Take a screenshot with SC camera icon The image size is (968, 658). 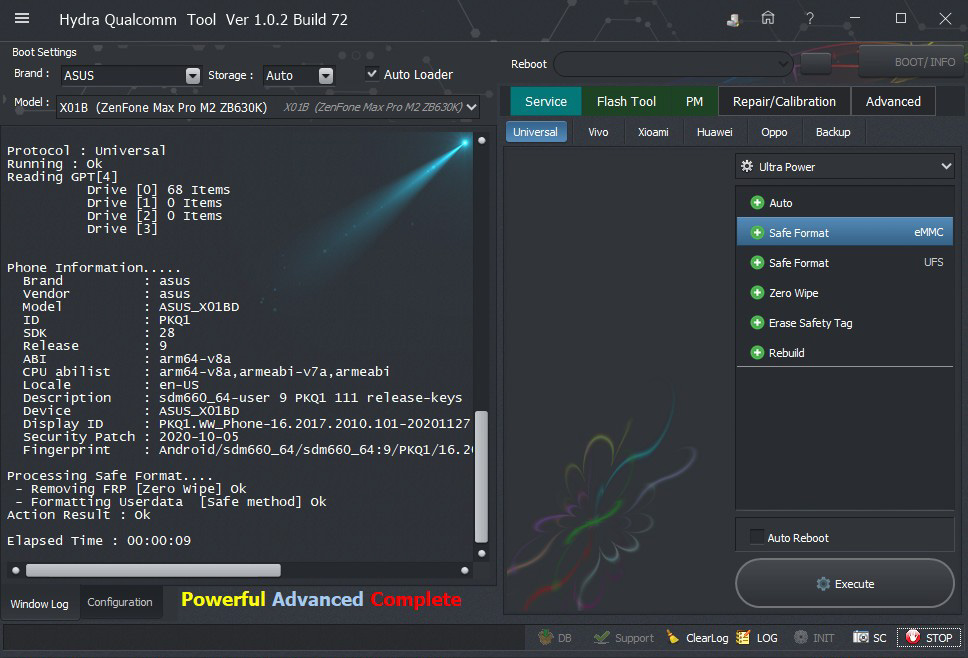click(861, 637)
